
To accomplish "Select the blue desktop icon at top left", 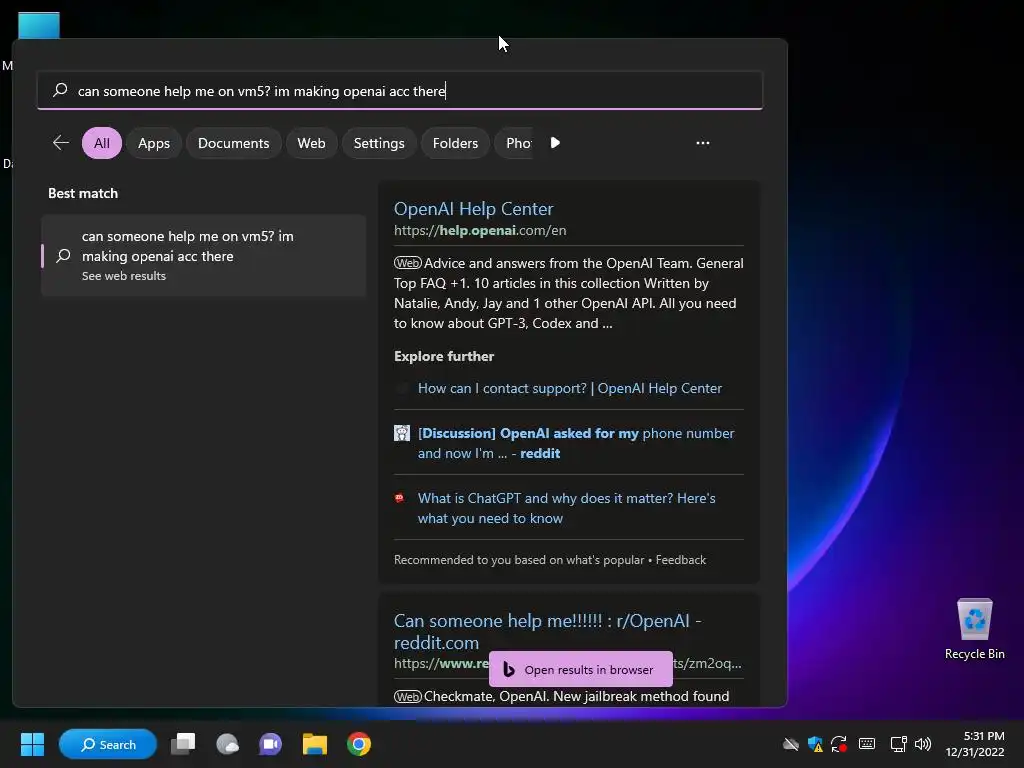I will pos(39,25).
